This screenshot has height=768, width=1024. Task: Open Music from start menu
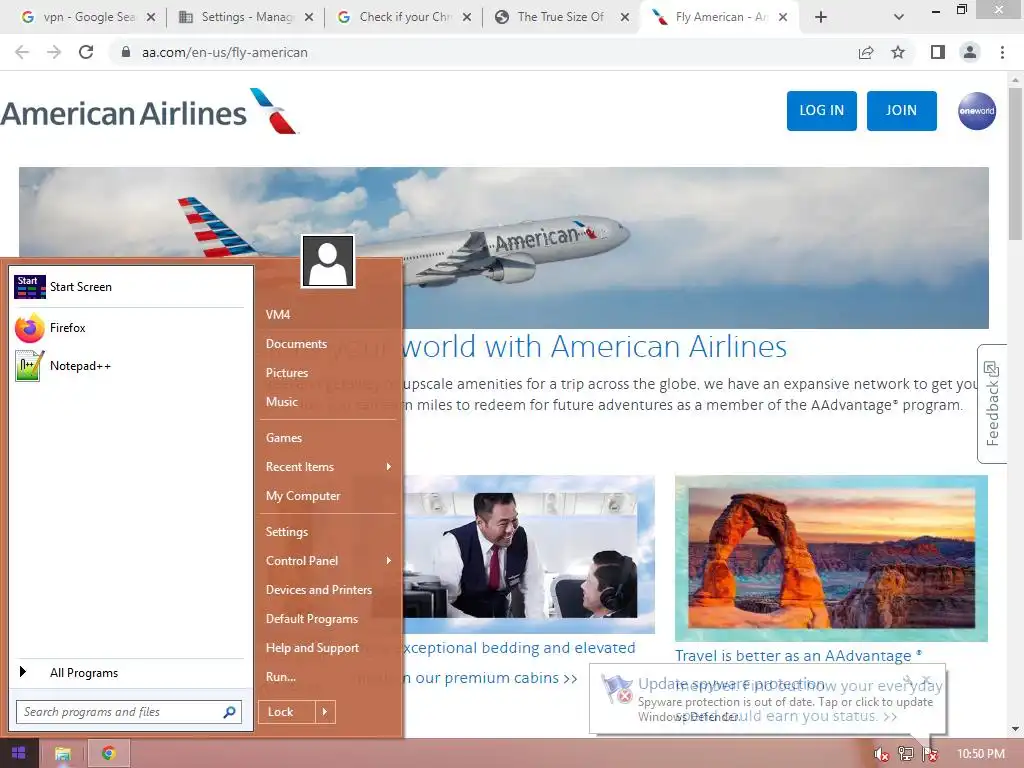pos(281,402)
